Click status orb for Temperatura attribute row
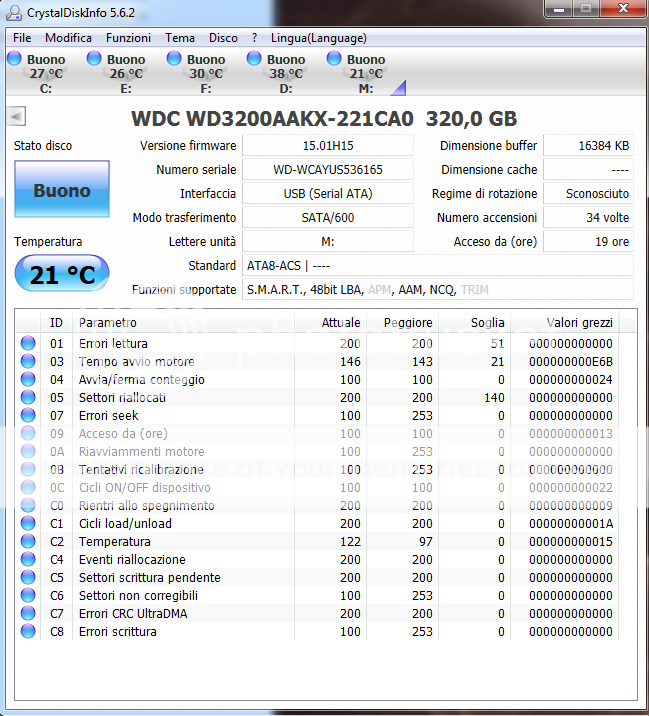 [28, 542]
